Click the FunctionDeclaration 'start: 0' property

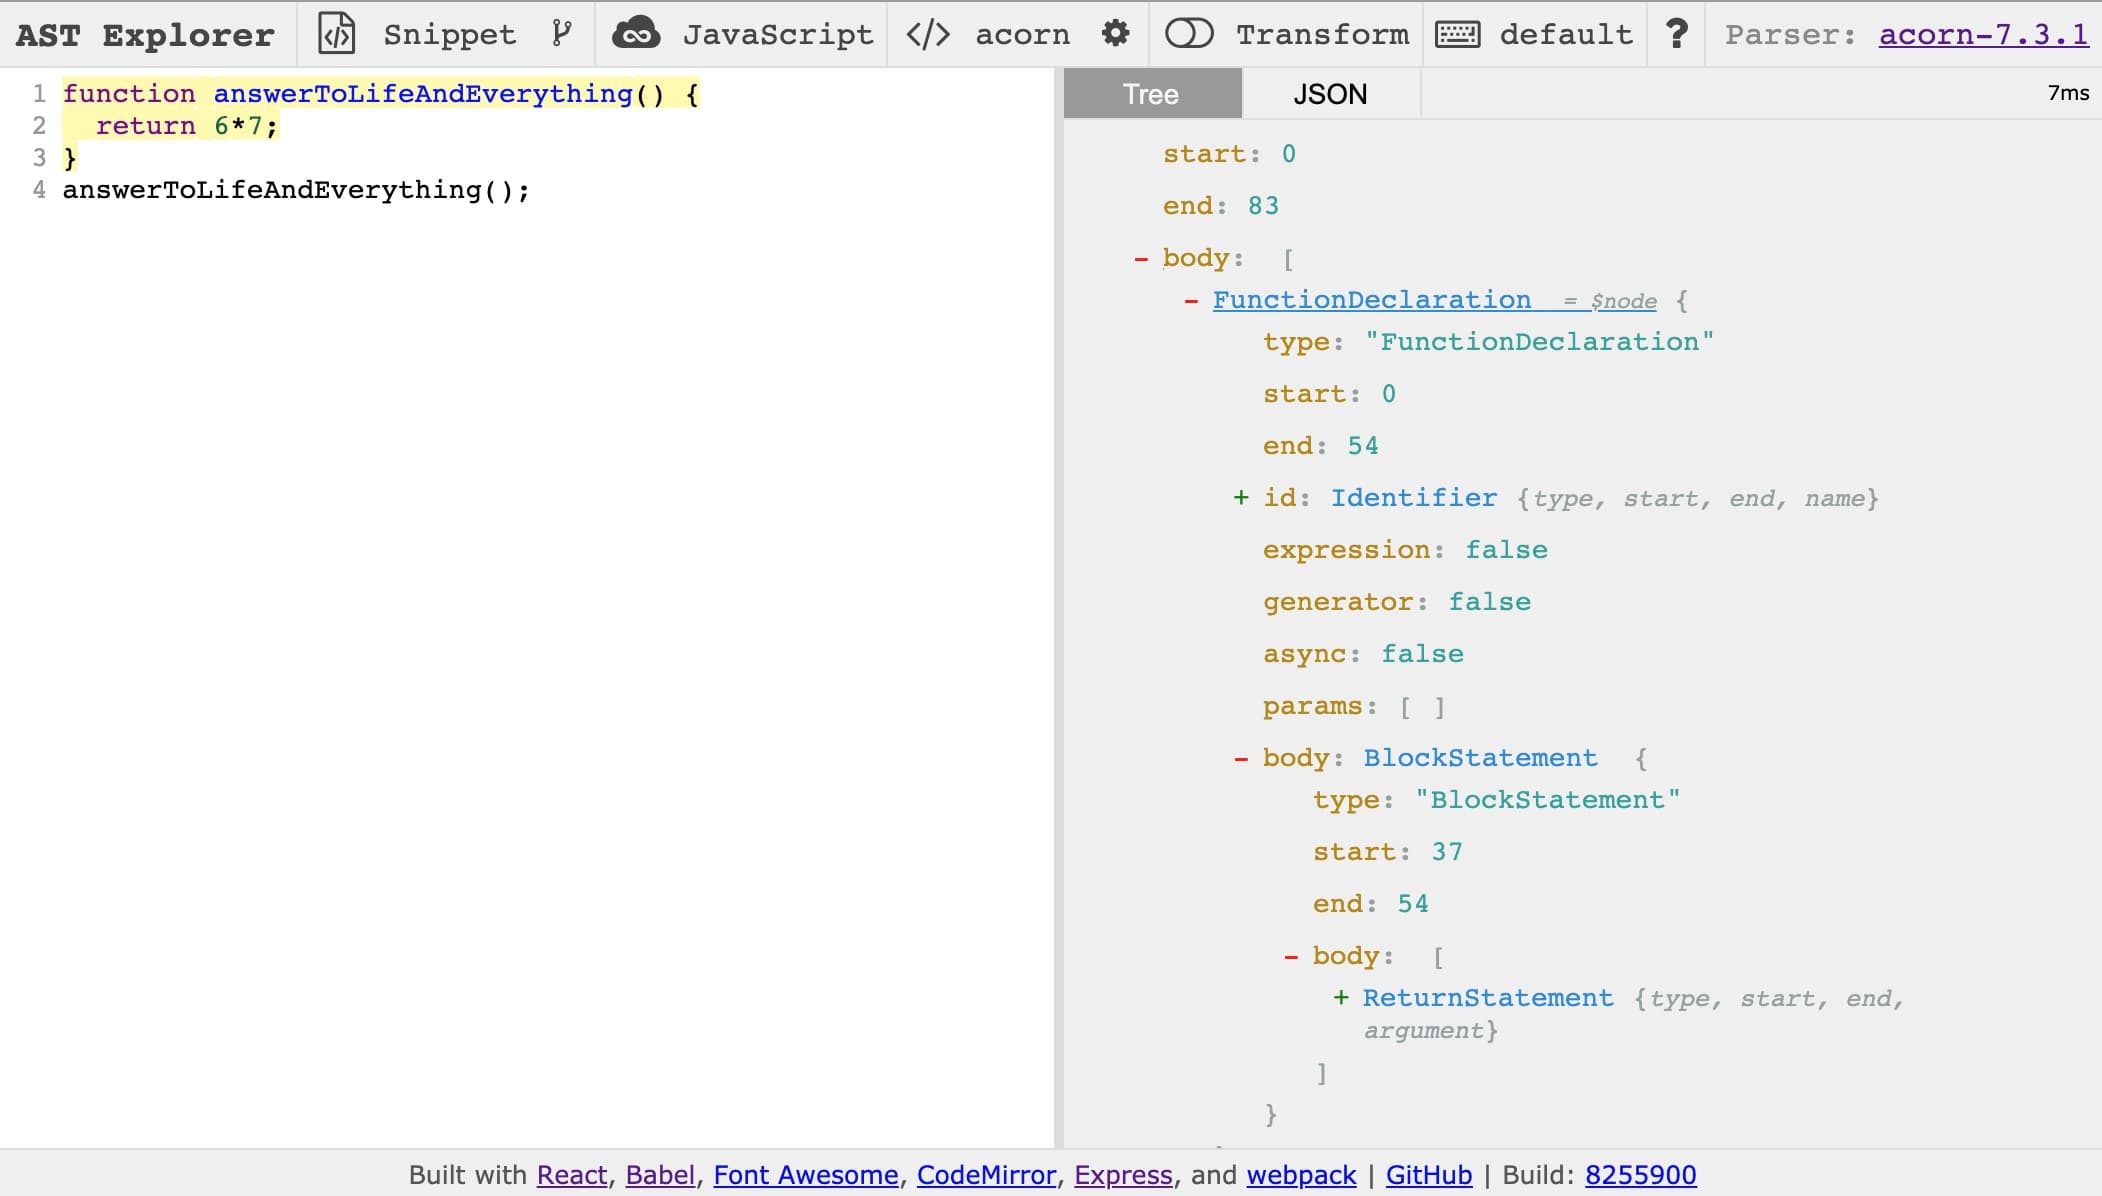click(x=1329, y=394)
